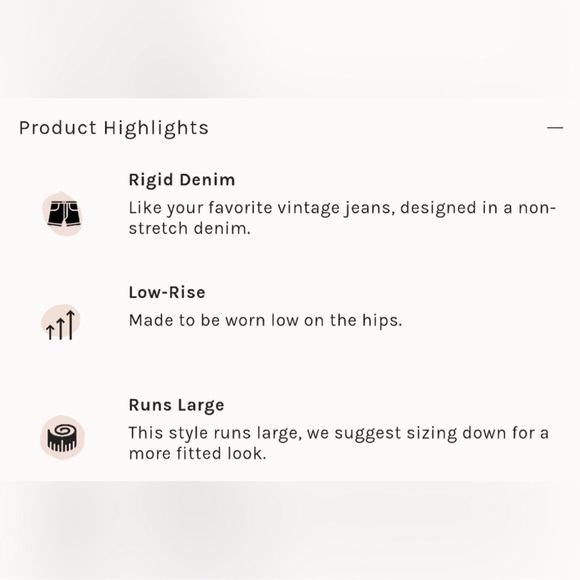This screenshot has height=580, width=580.
Task: Click the 'worn low on the hips' text
Action: point(265,320)
